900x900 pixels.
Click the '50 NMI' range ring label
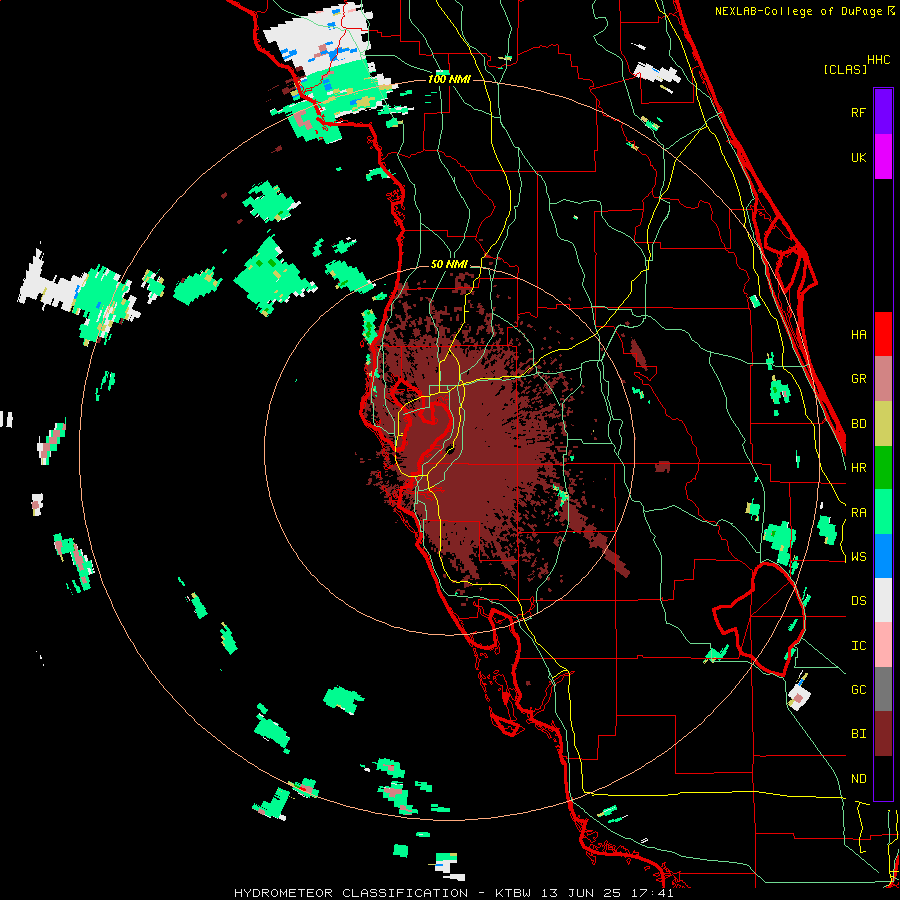click(449, 265)
